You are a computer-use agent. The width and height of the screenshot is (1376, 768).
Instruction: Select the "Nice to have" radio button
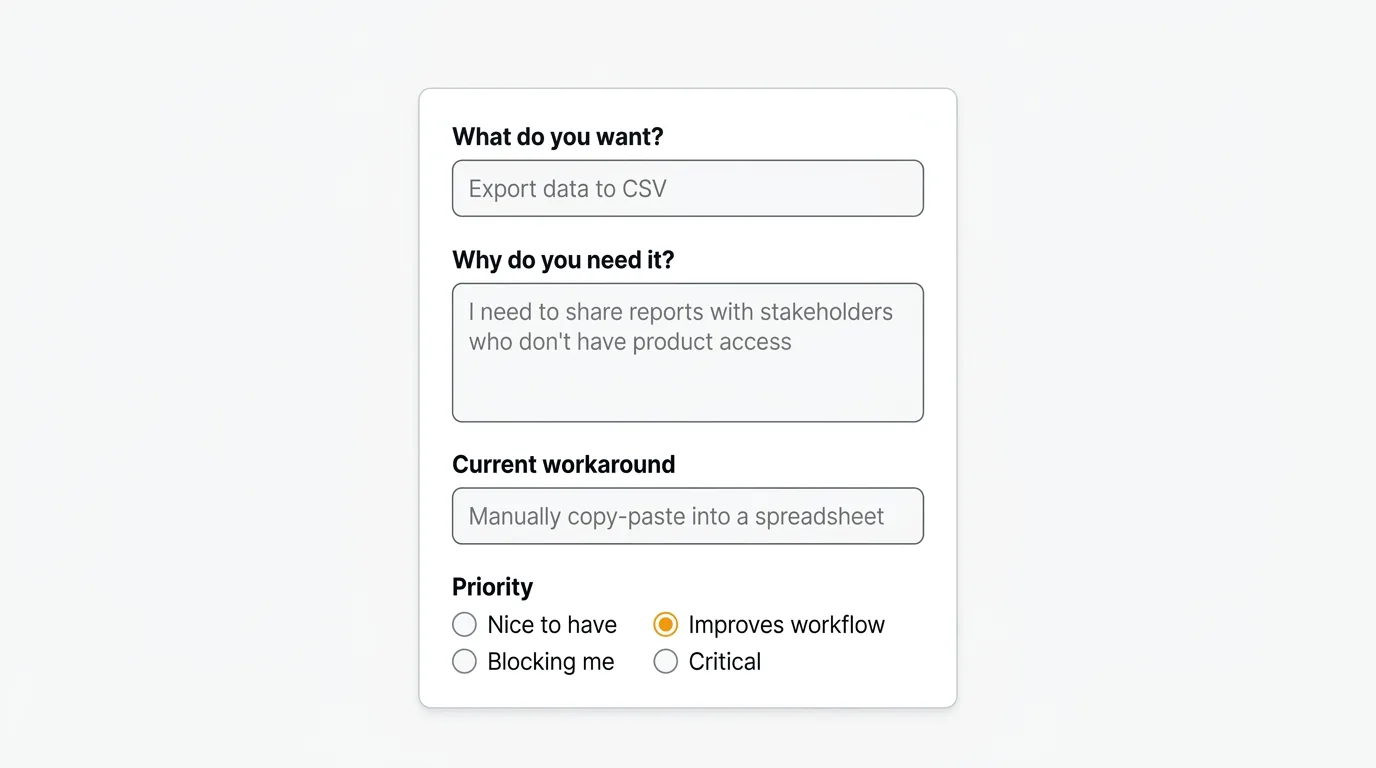(464, 625)
